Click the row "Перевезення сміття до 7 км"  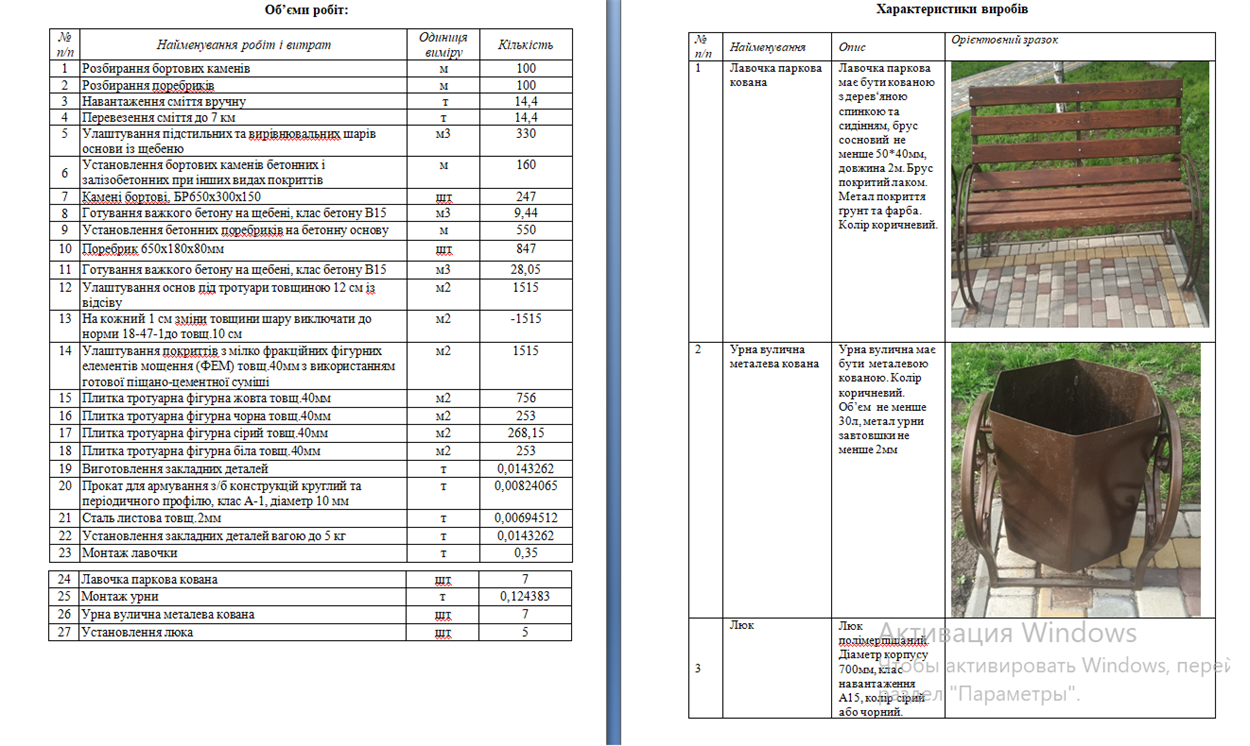pyautogui.click(x=310, y=117)
